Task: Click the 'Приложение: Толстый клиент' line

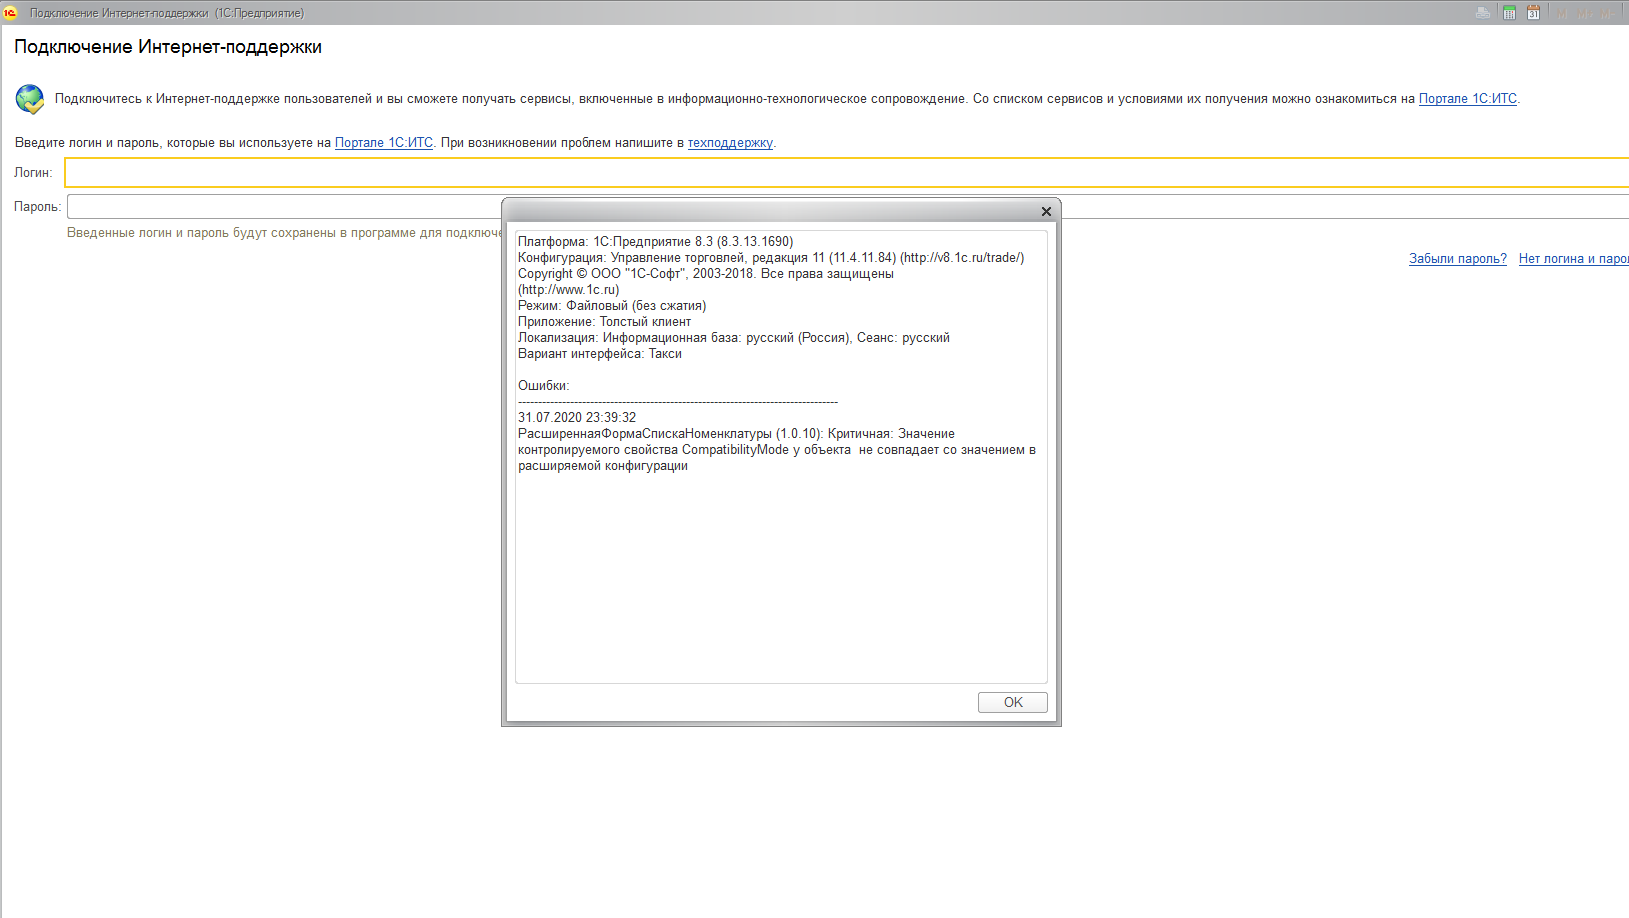Action: click(605, 322)
